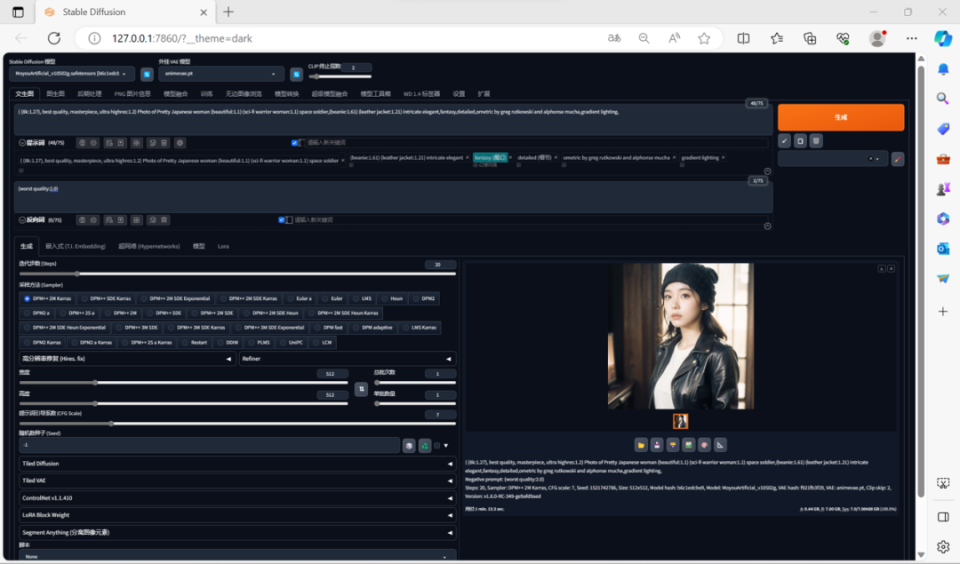Toggle the extra seed checkbox
This screenshot has width=960, height=564.
tap(437, 446)
